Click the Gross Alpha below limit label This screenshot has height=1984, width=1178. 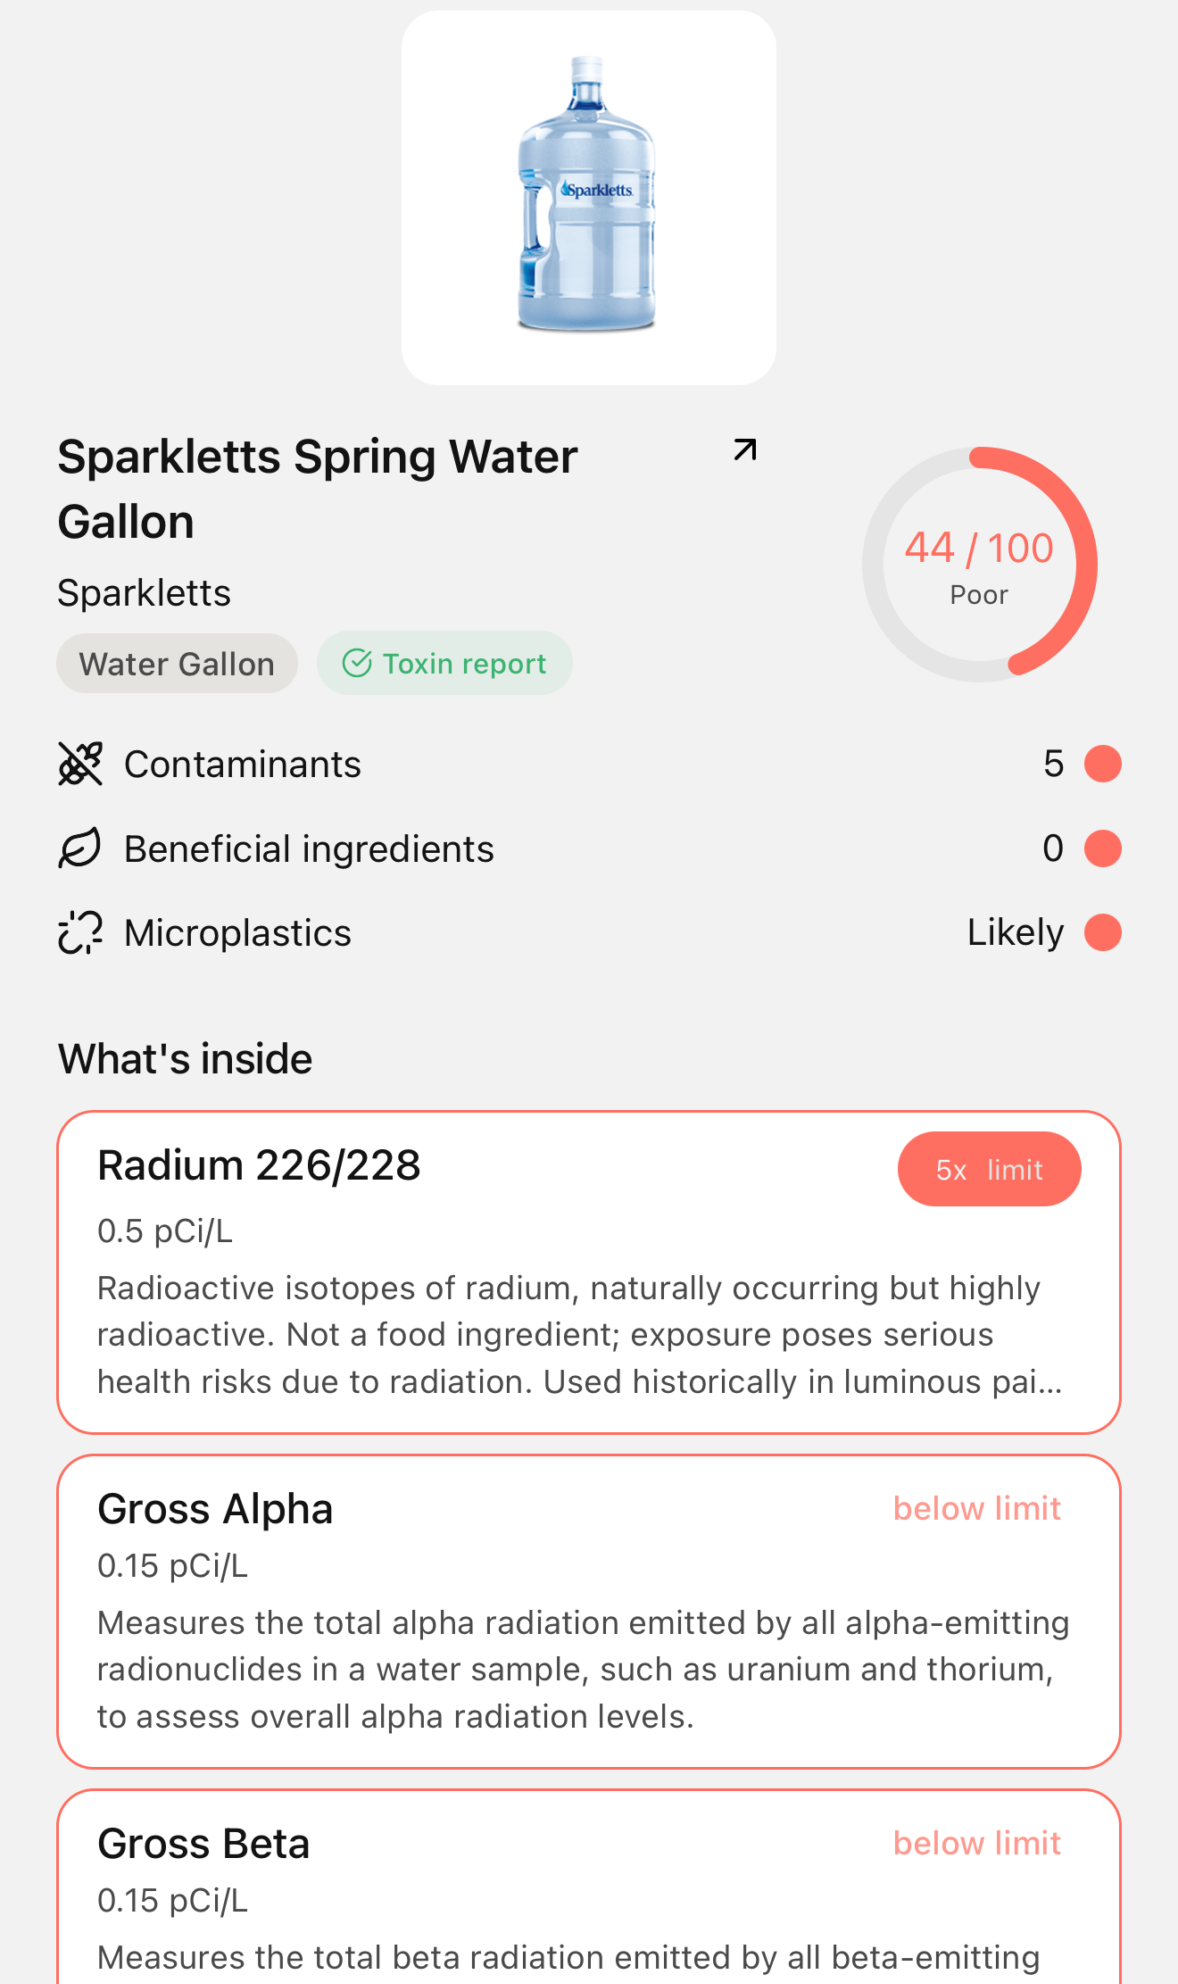tap(976, 1509)
